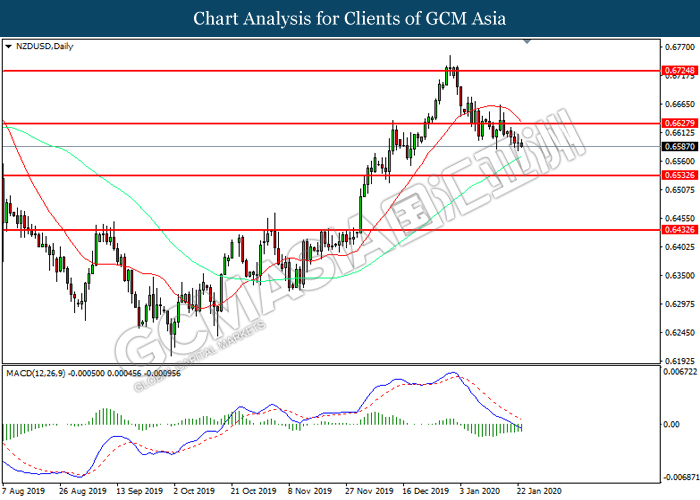Select the chart shift marker triangle at top
Screen dimensions: 700x500
pyautogui.click(x=527, y=42)
